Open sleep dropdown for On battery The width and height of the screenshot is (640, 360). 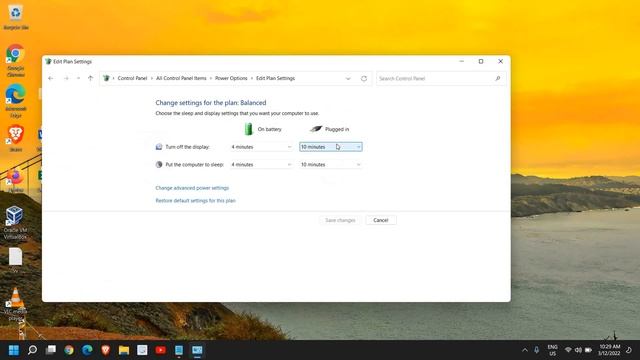point(261,164)
